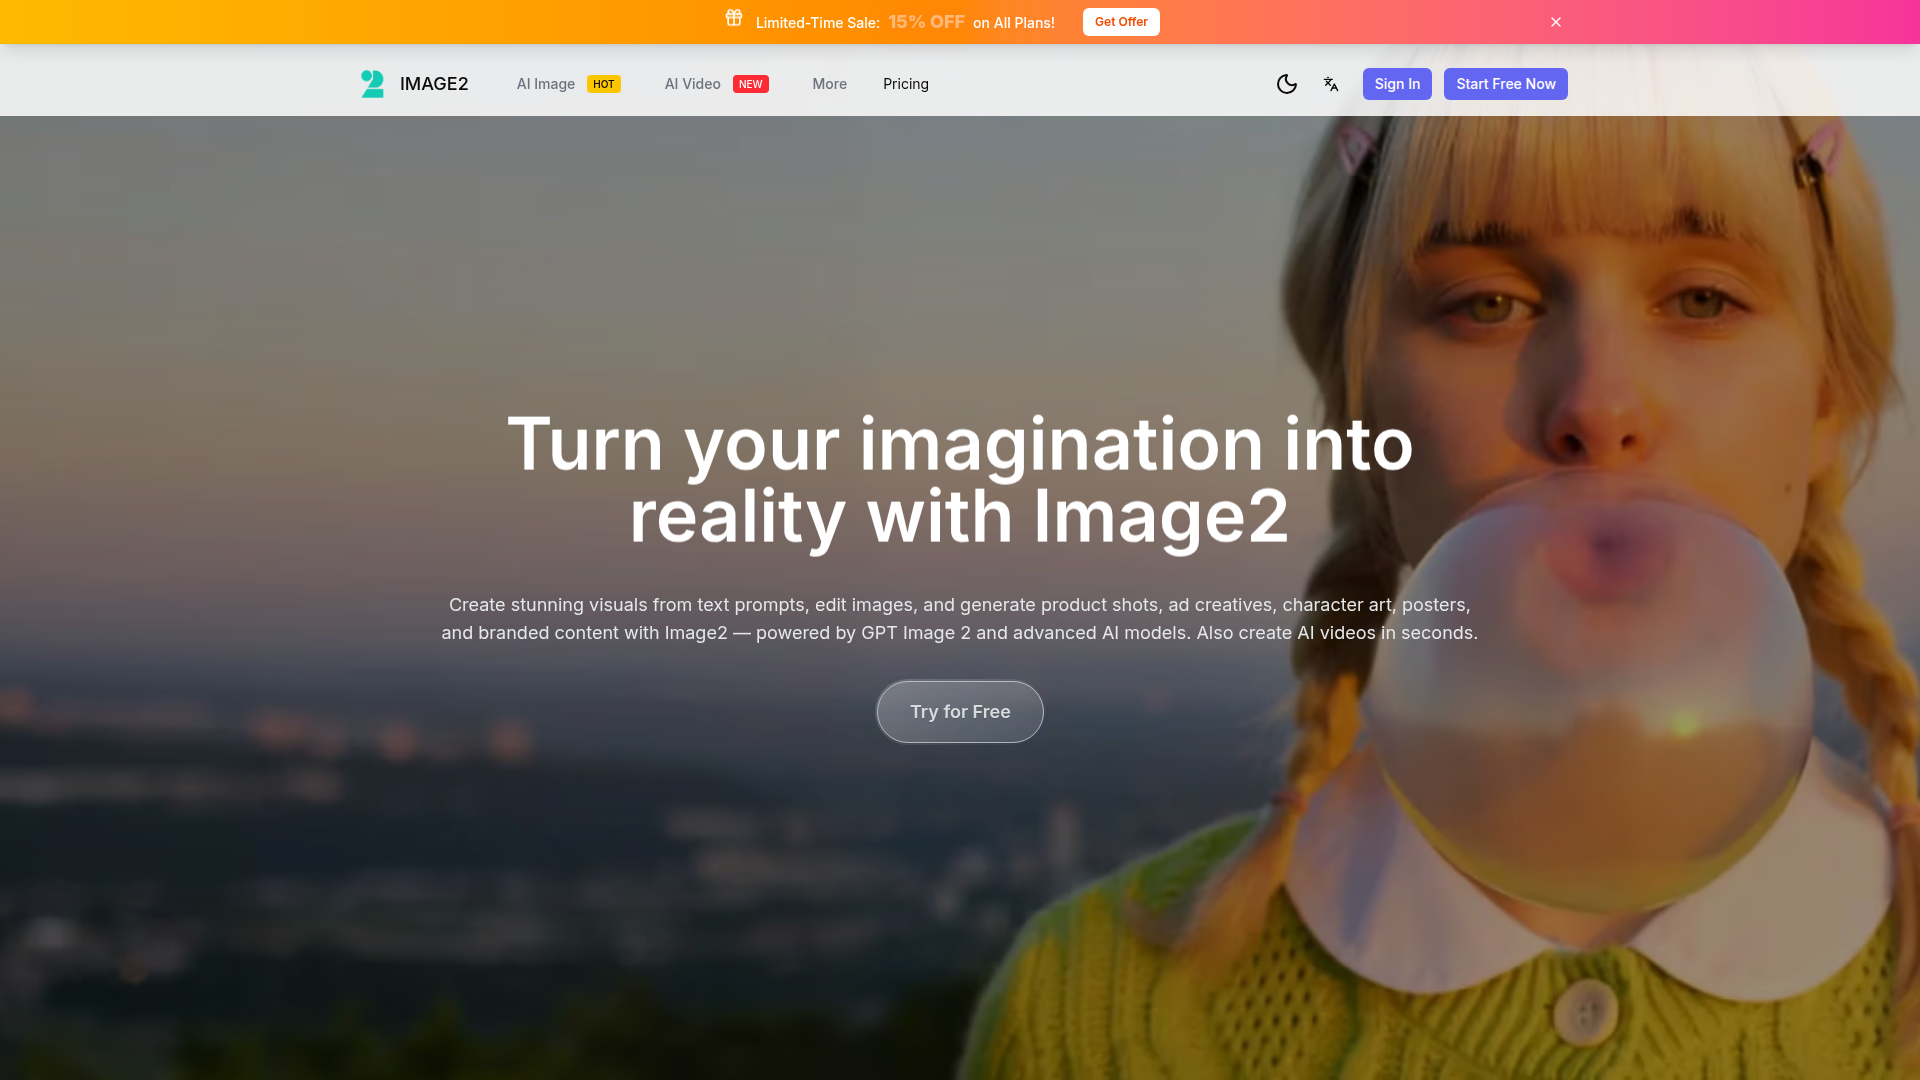1920x1080 pixels.
Task: Click the Start Free Now button
Action: [1505, 84]
